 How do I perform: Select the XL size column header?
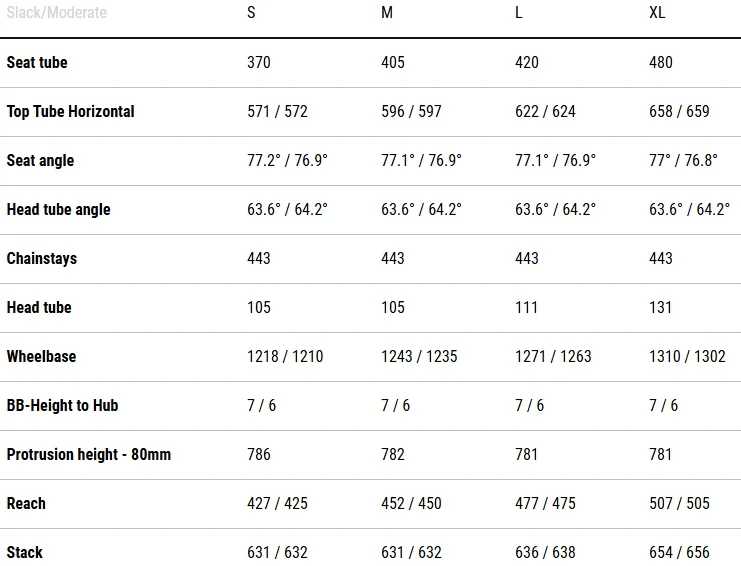click(657, 12)
